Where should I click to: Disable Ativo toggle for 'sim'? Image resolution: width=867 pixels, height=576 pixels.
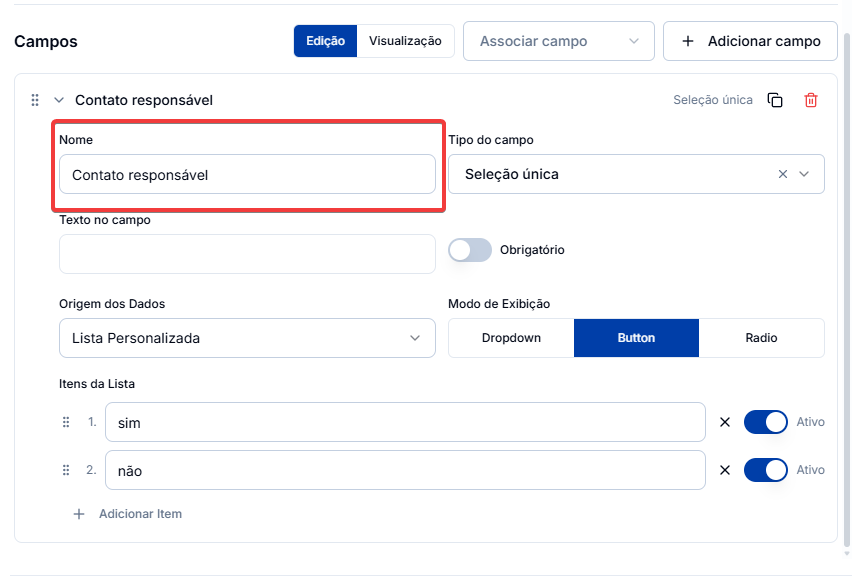766,422
